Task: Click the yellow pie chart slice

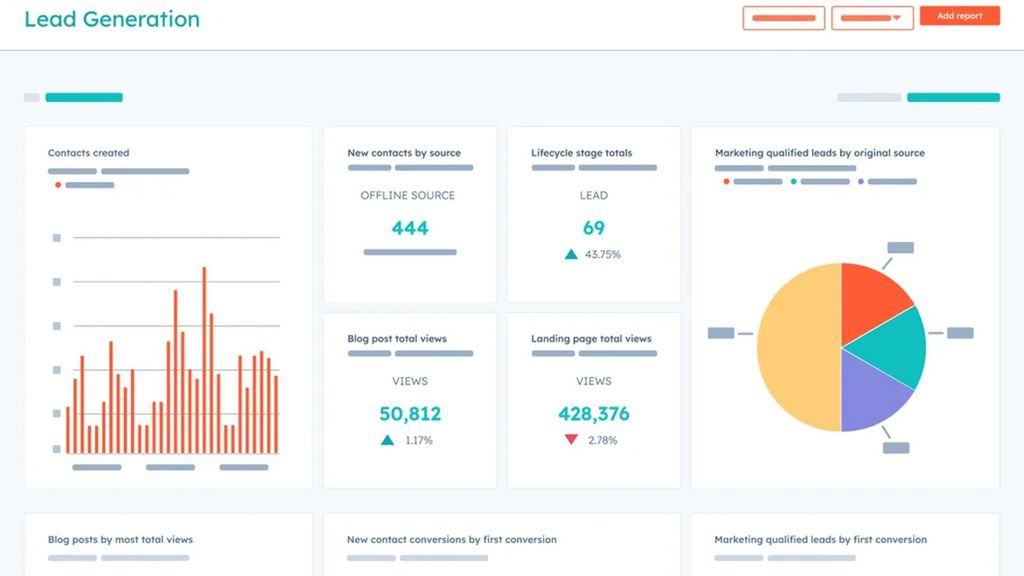Action: 797,350
